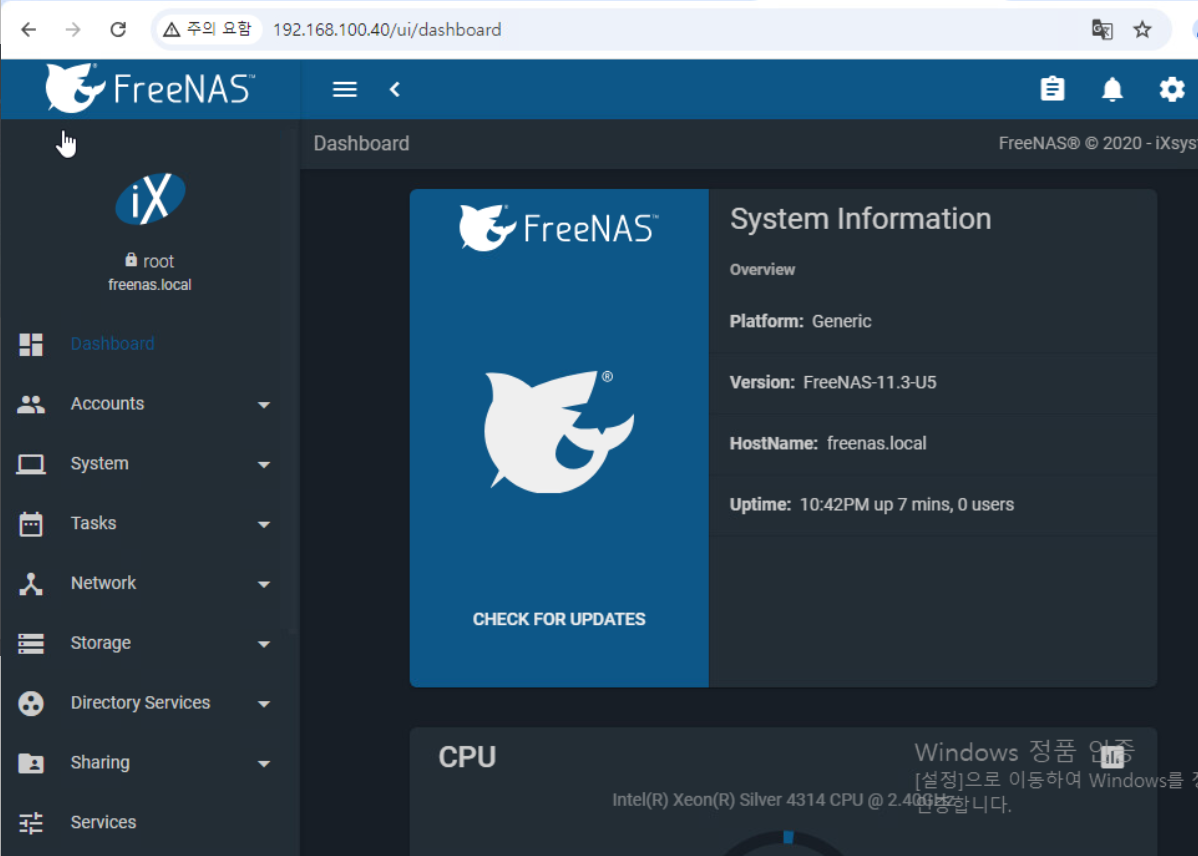Bookmark this page with star
The width and height of the screenshot is (1198, 856).
point(1142,30)
